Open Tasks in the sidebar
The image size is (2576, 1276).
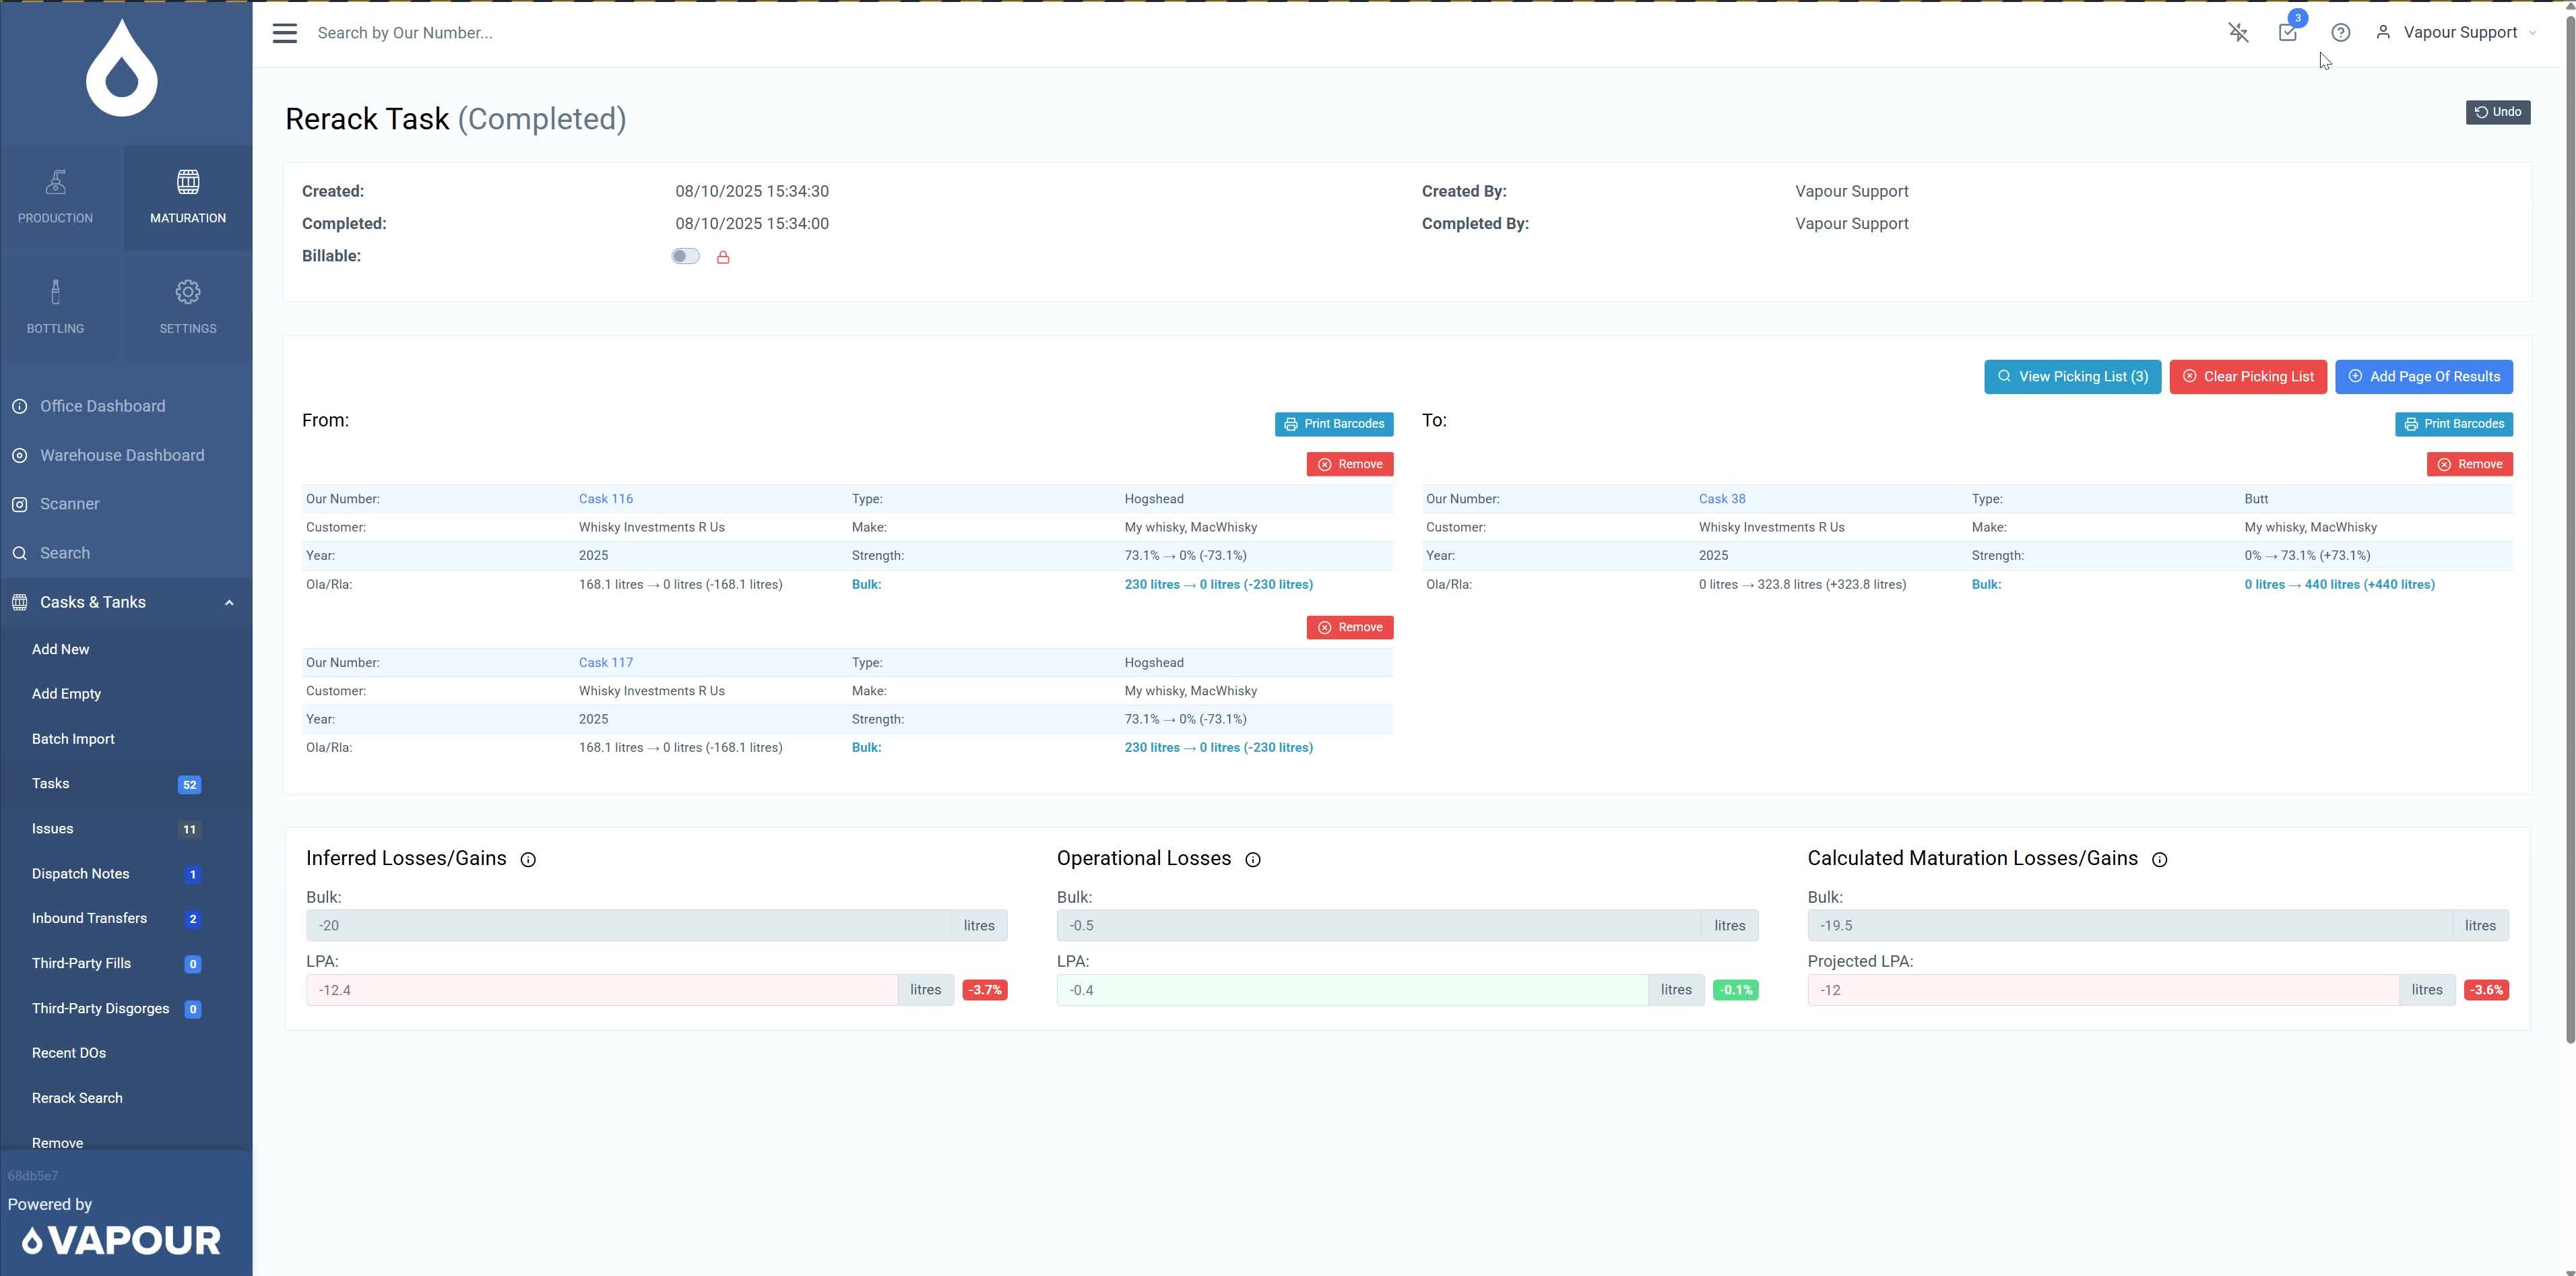(51, 784)
